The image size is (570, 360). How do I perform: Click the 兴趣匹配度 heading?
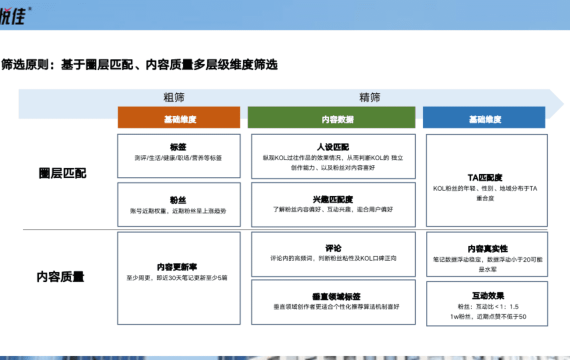click(333, 200)
